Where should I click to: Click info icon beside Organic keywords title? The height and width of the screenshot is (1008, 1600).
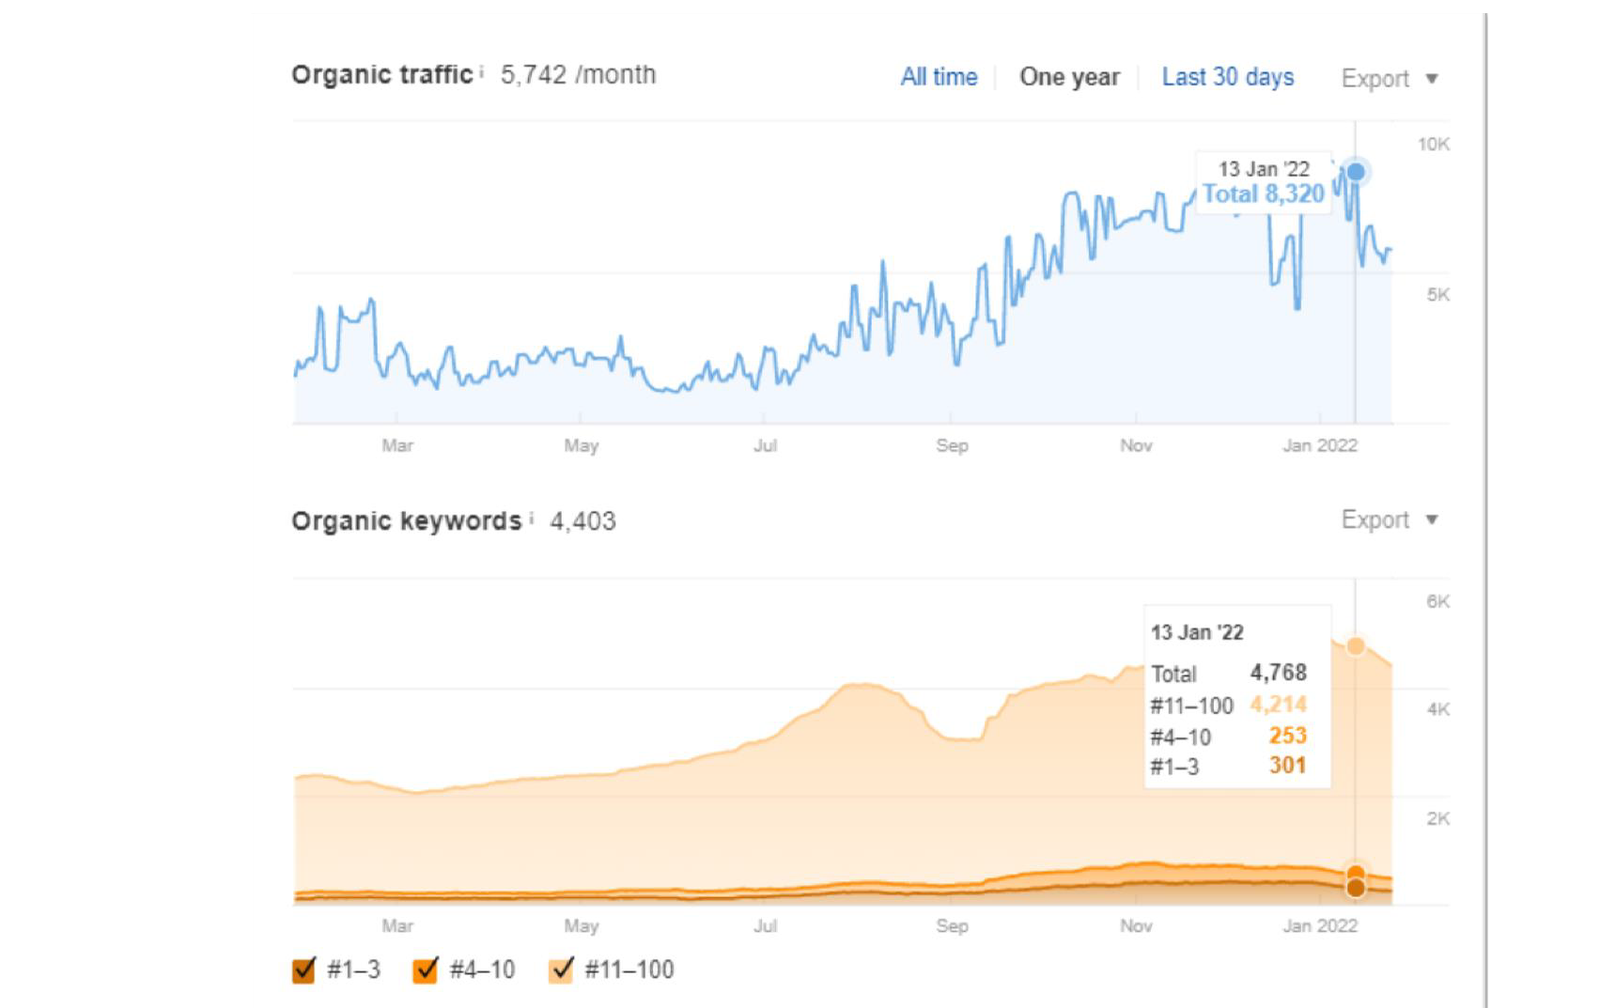[x=531, y=518]
